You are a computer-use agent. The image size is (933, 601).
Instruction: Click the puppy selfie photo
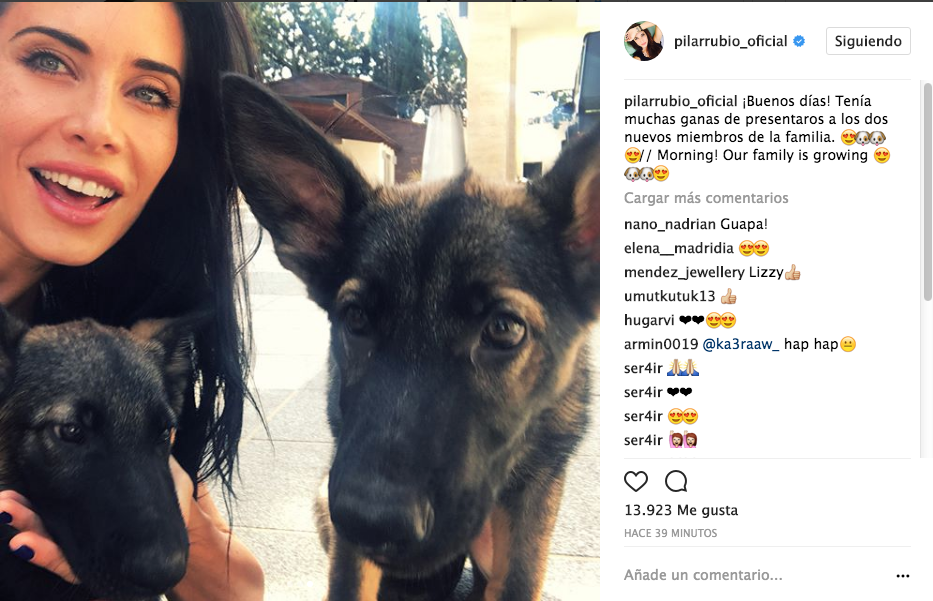(x=300, y=301)
